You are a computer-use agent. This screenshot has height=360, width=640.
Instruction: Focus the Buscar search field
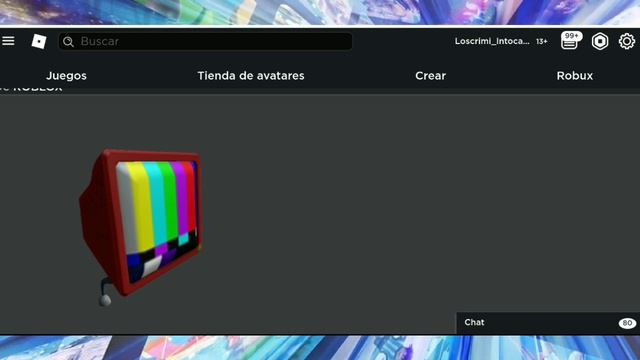[205, 41]
